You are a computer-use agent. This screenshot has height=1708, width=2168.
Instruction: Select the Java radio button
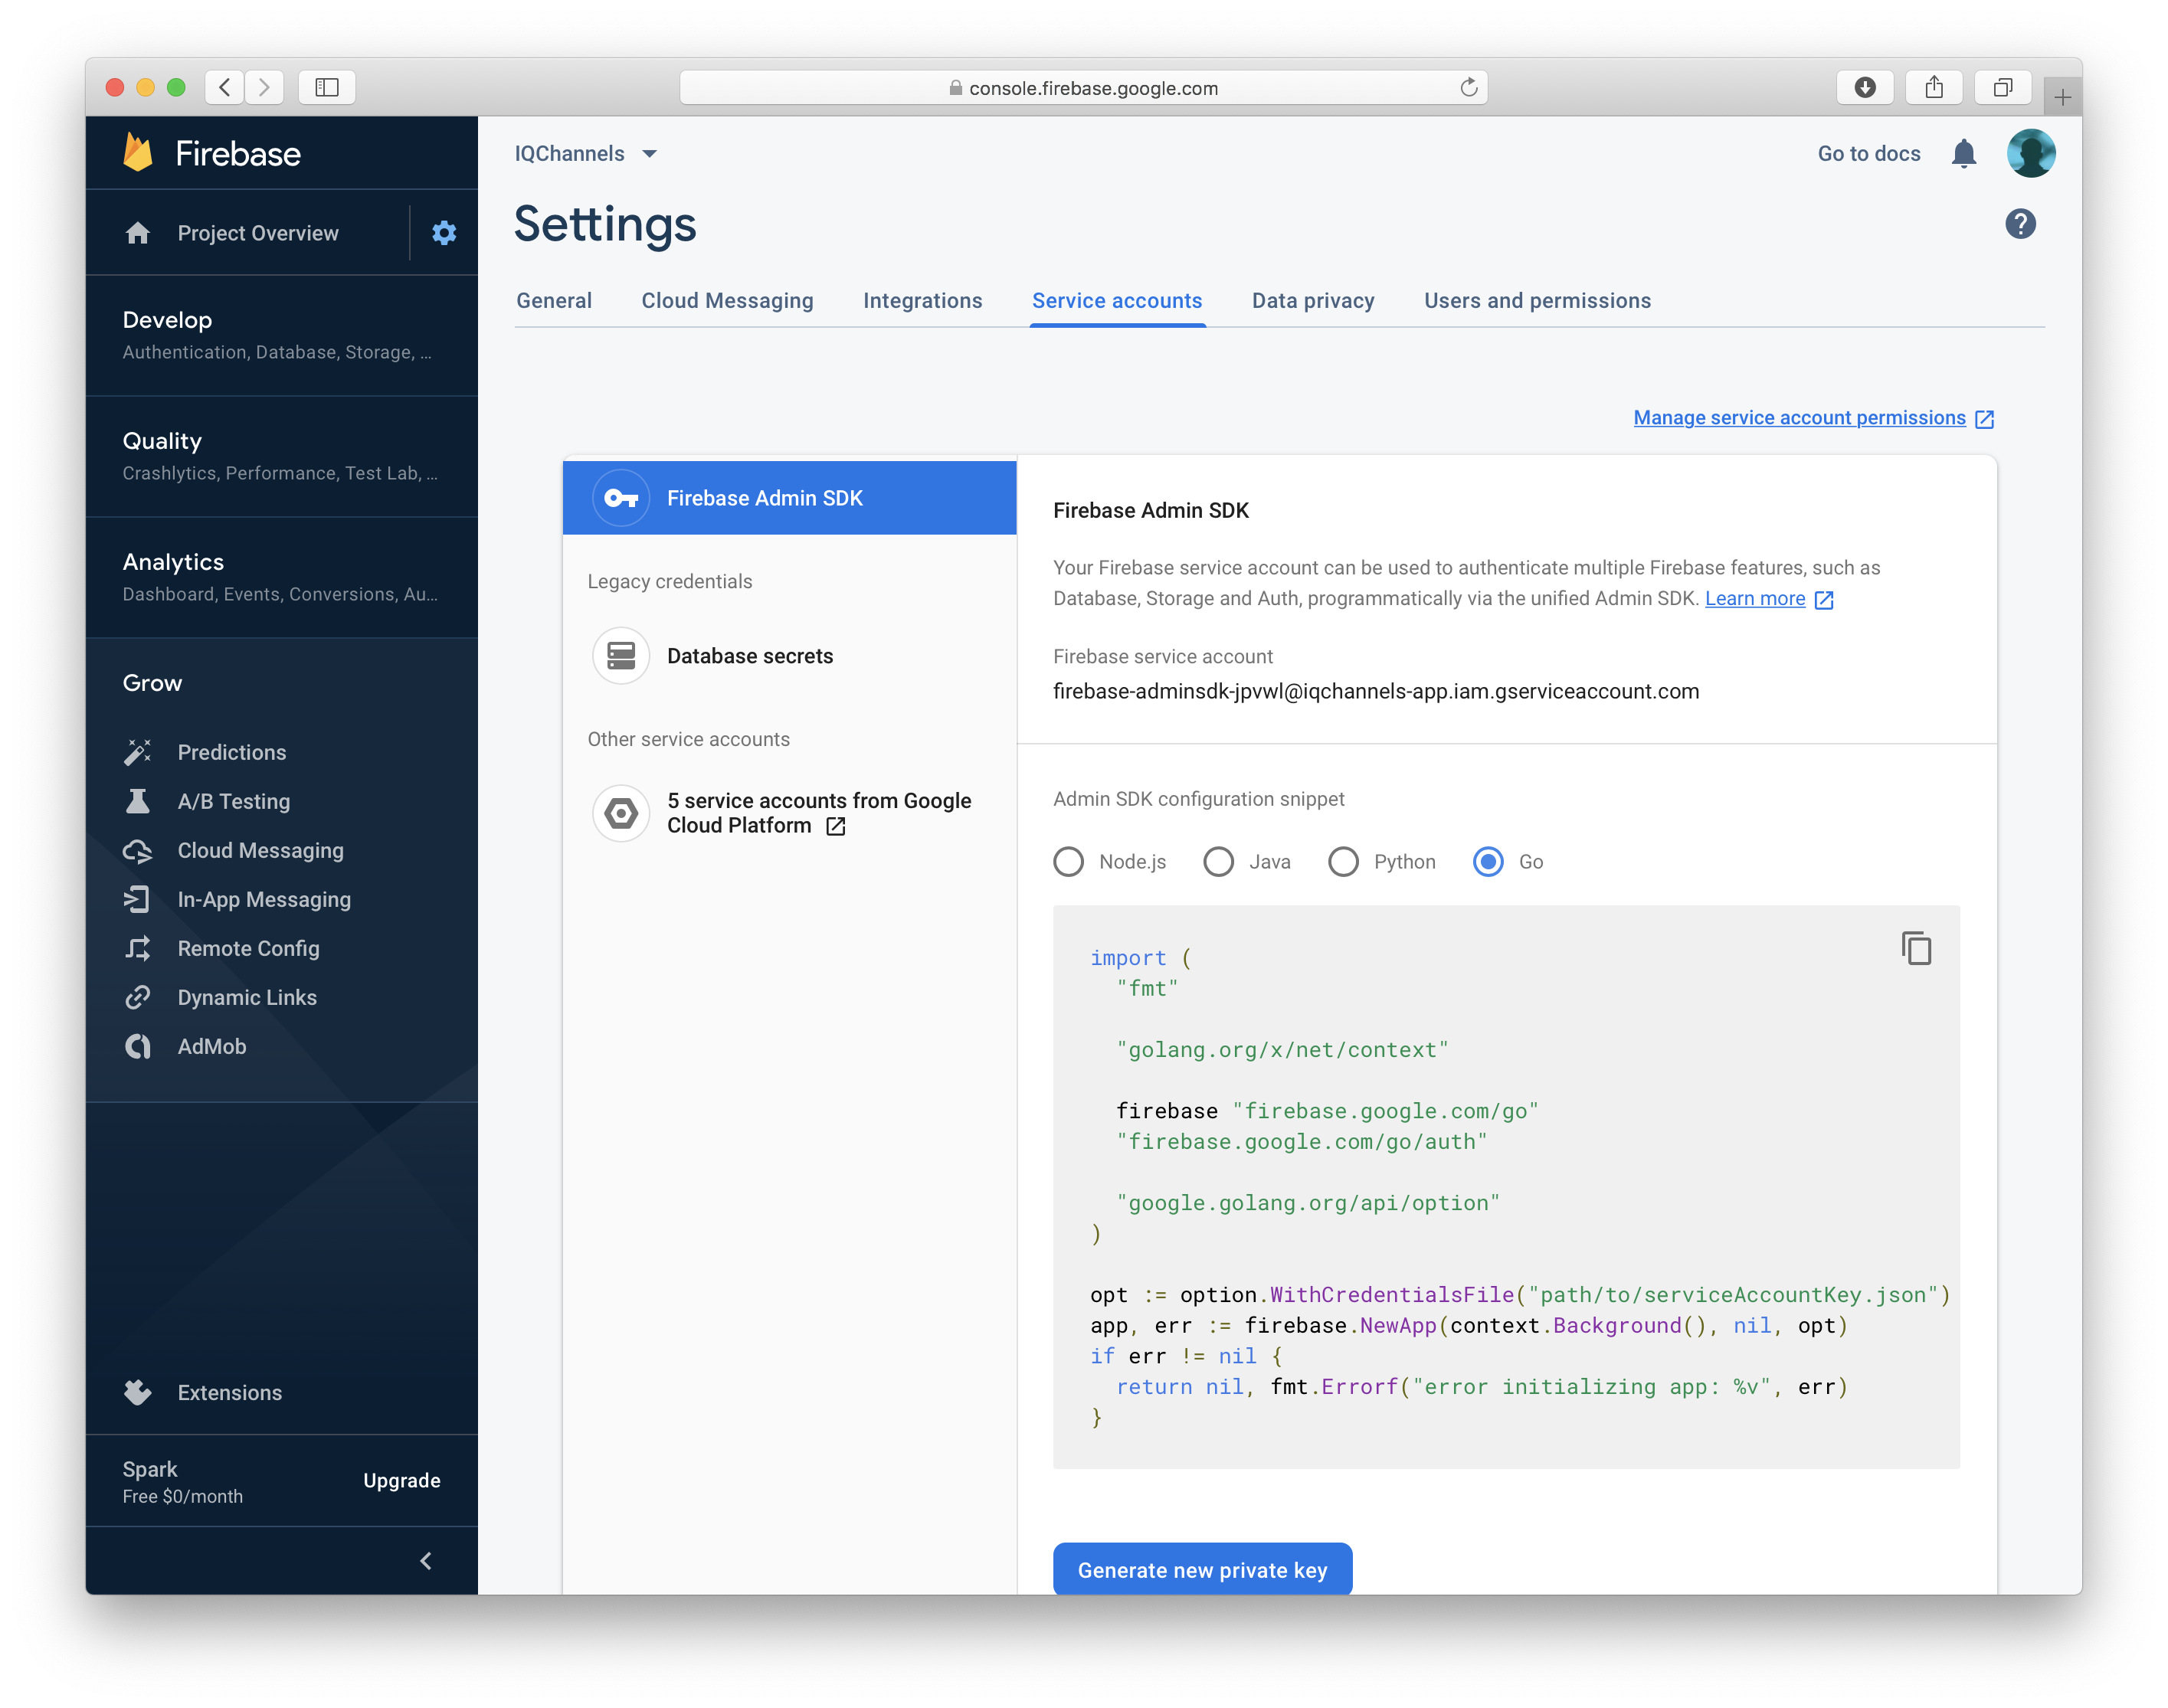(x=1218, y=861)
